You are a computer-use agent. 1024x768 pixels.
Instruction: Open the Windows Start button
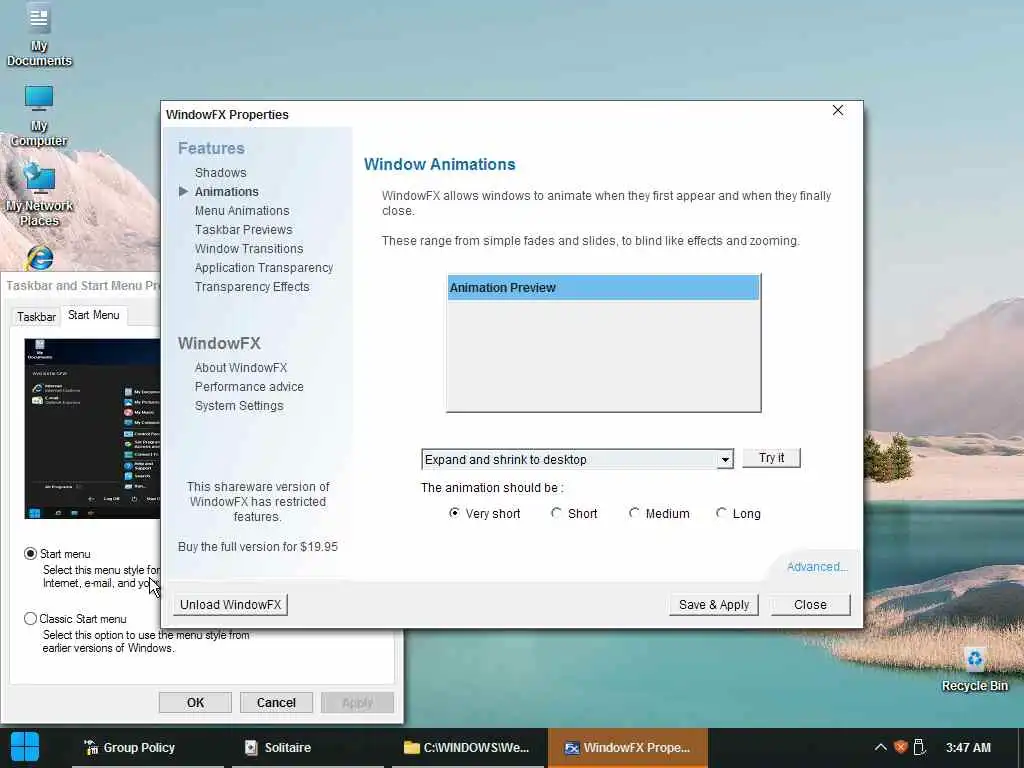25,747
